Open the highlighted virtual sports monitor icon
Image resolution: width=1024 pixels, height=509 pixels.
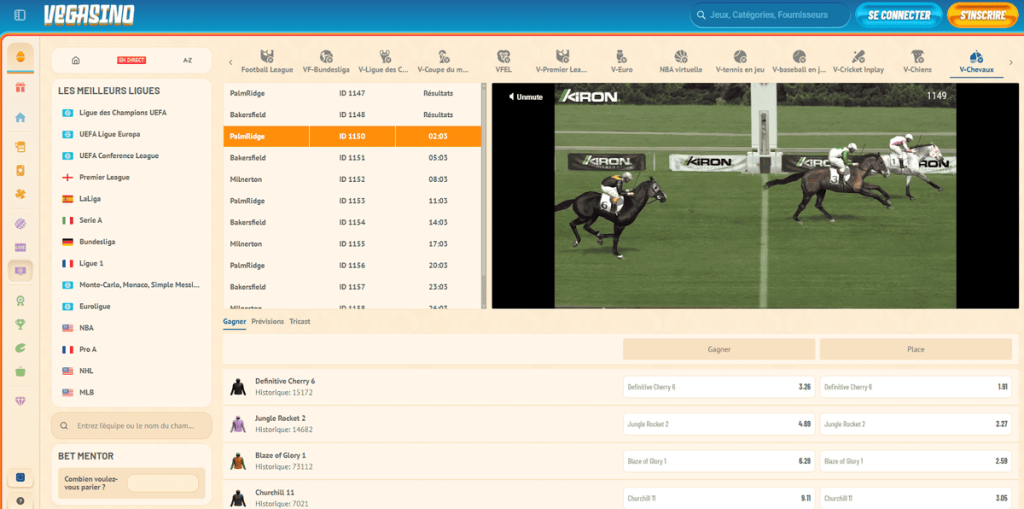pyautogui.click(x=20, y=271)
